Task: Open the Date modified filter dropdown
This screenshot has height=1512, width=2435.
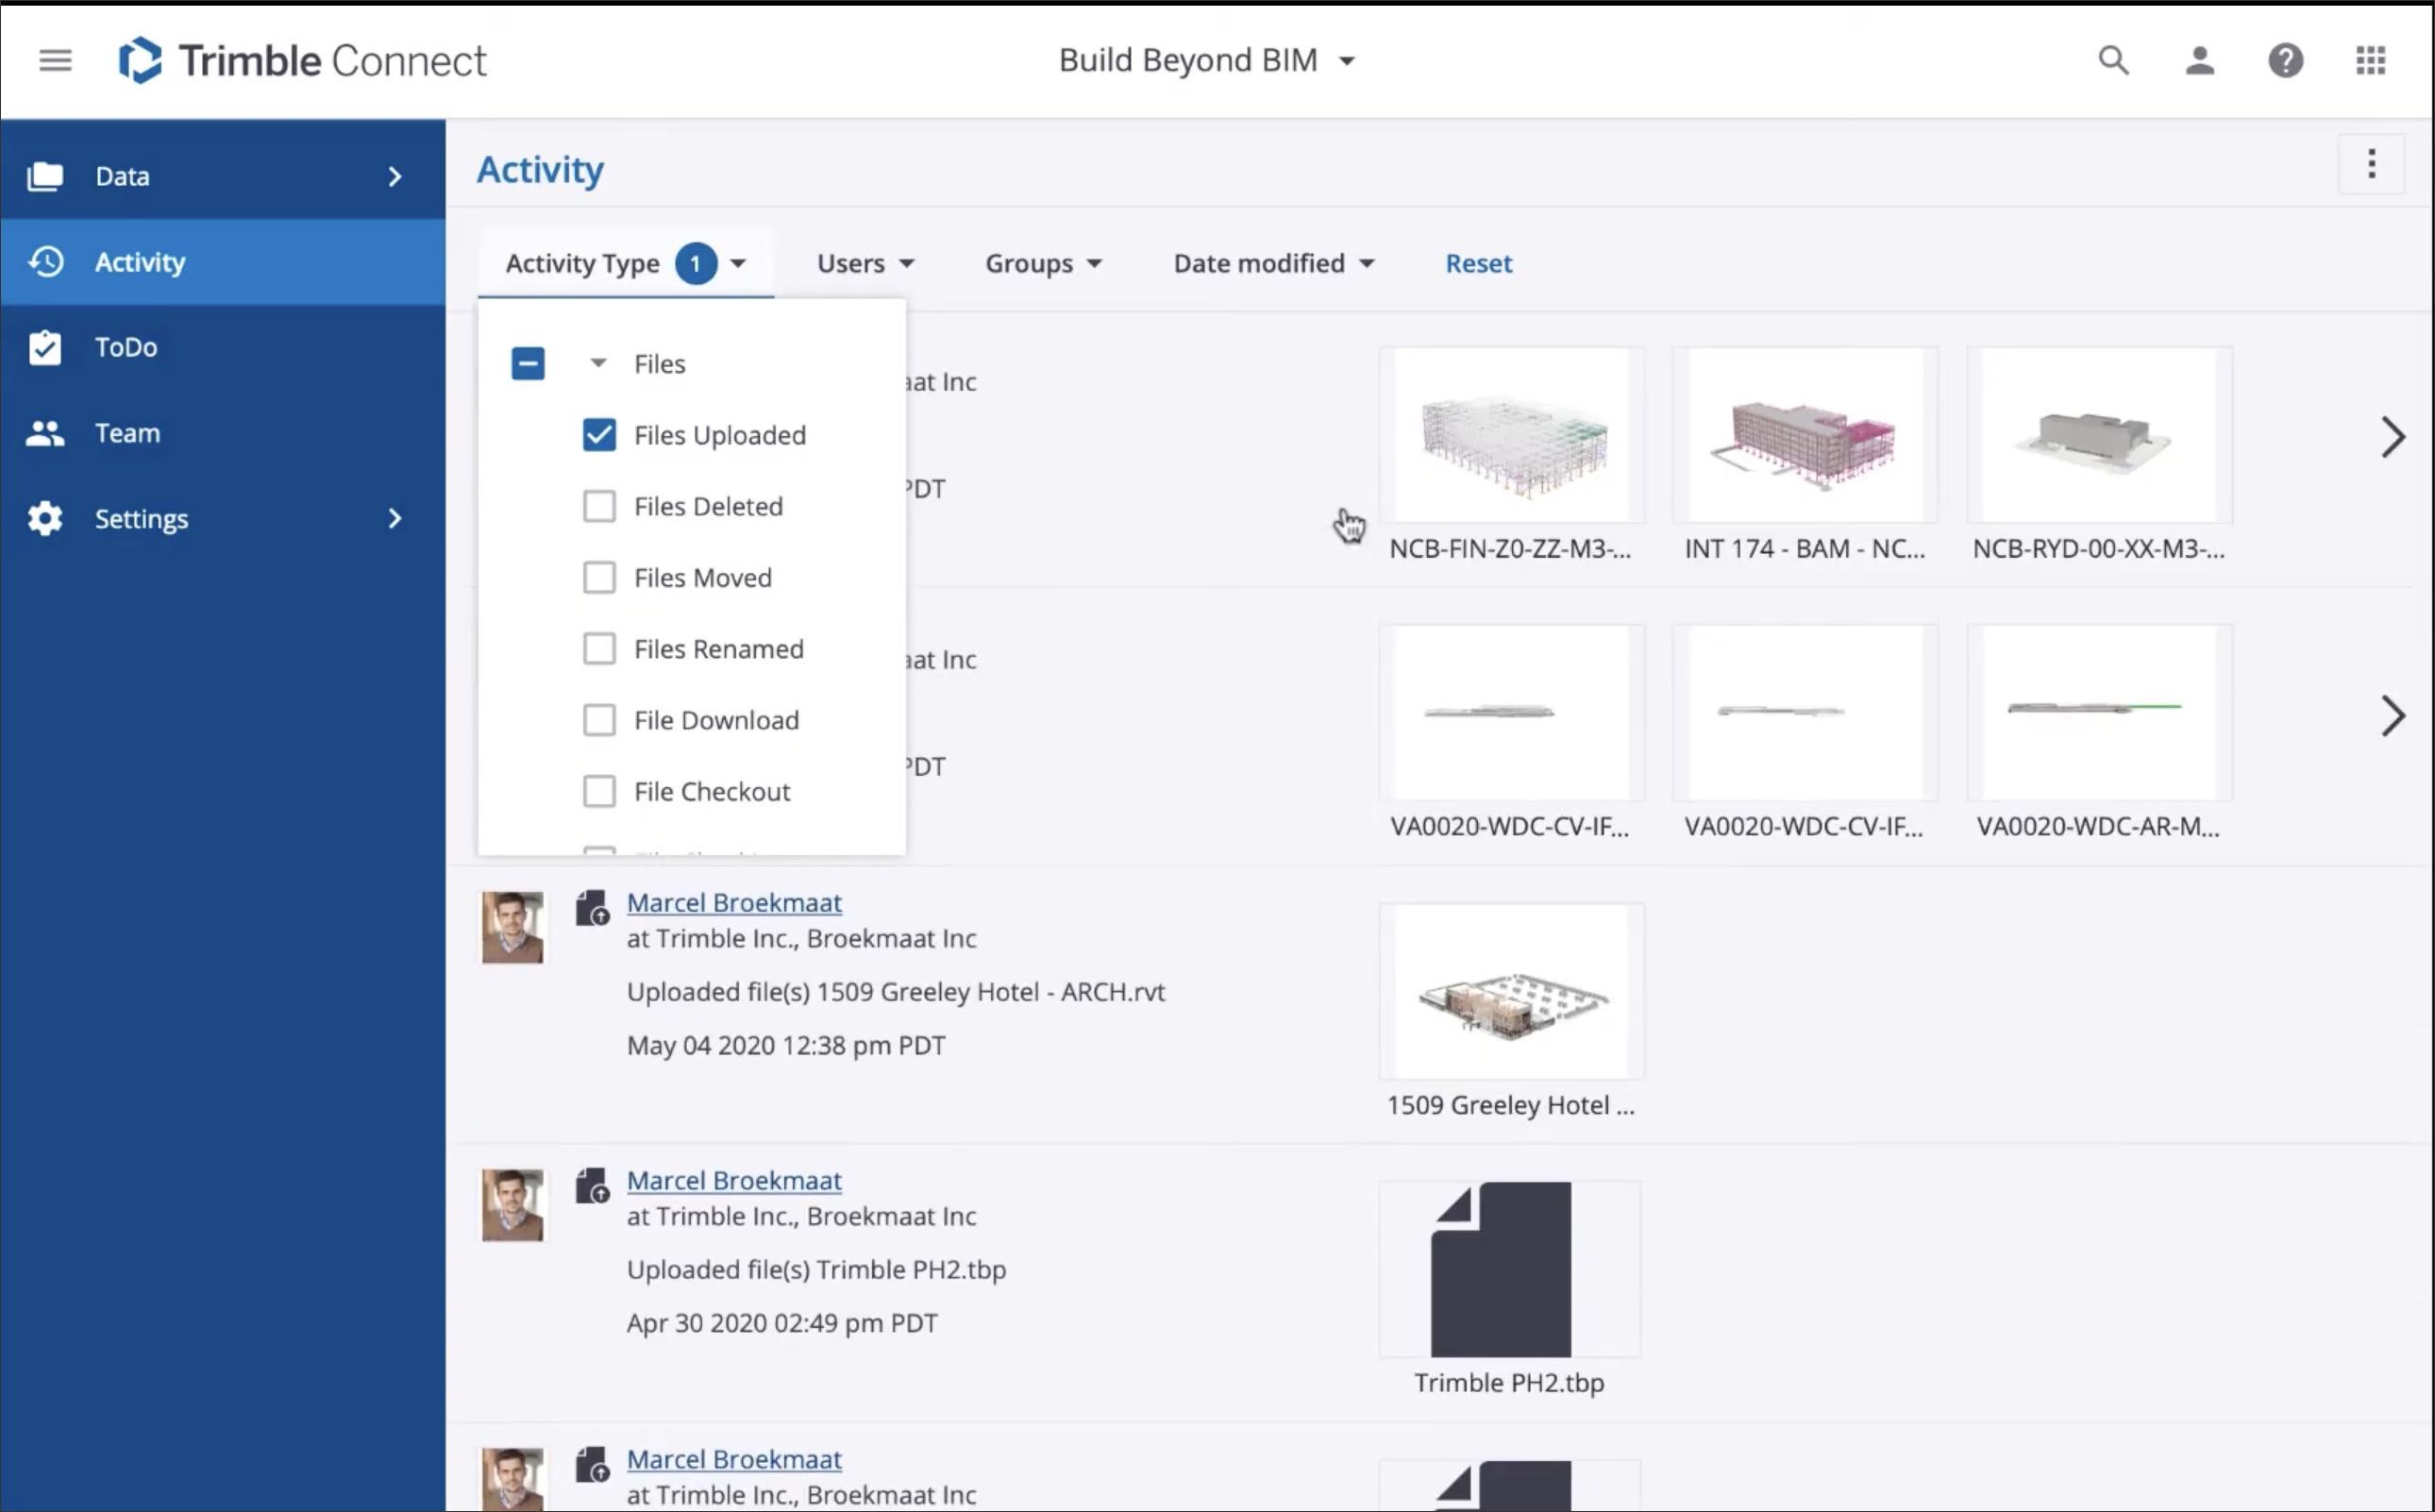Action: click(x=1274, y=264)
